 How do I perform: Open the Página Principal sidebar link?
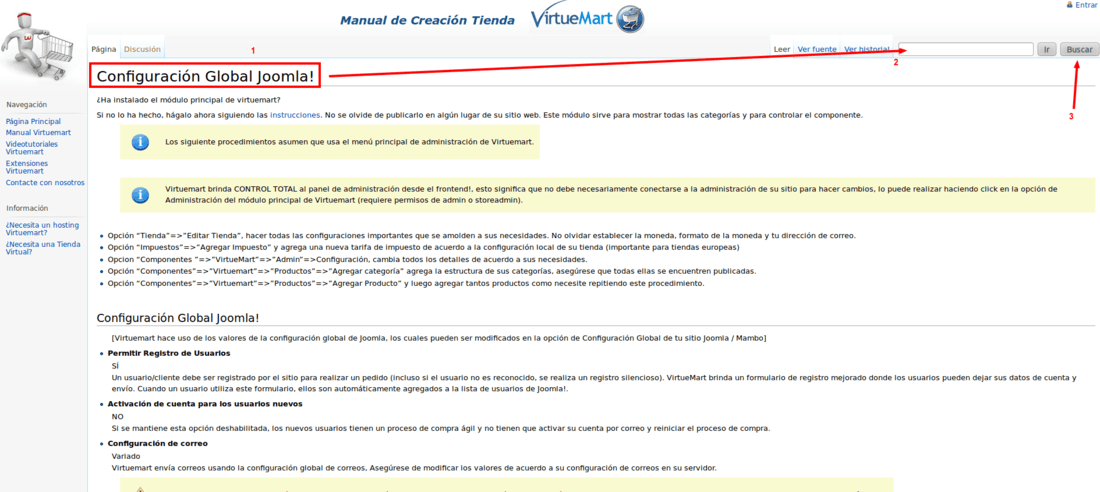coord(33,121)
